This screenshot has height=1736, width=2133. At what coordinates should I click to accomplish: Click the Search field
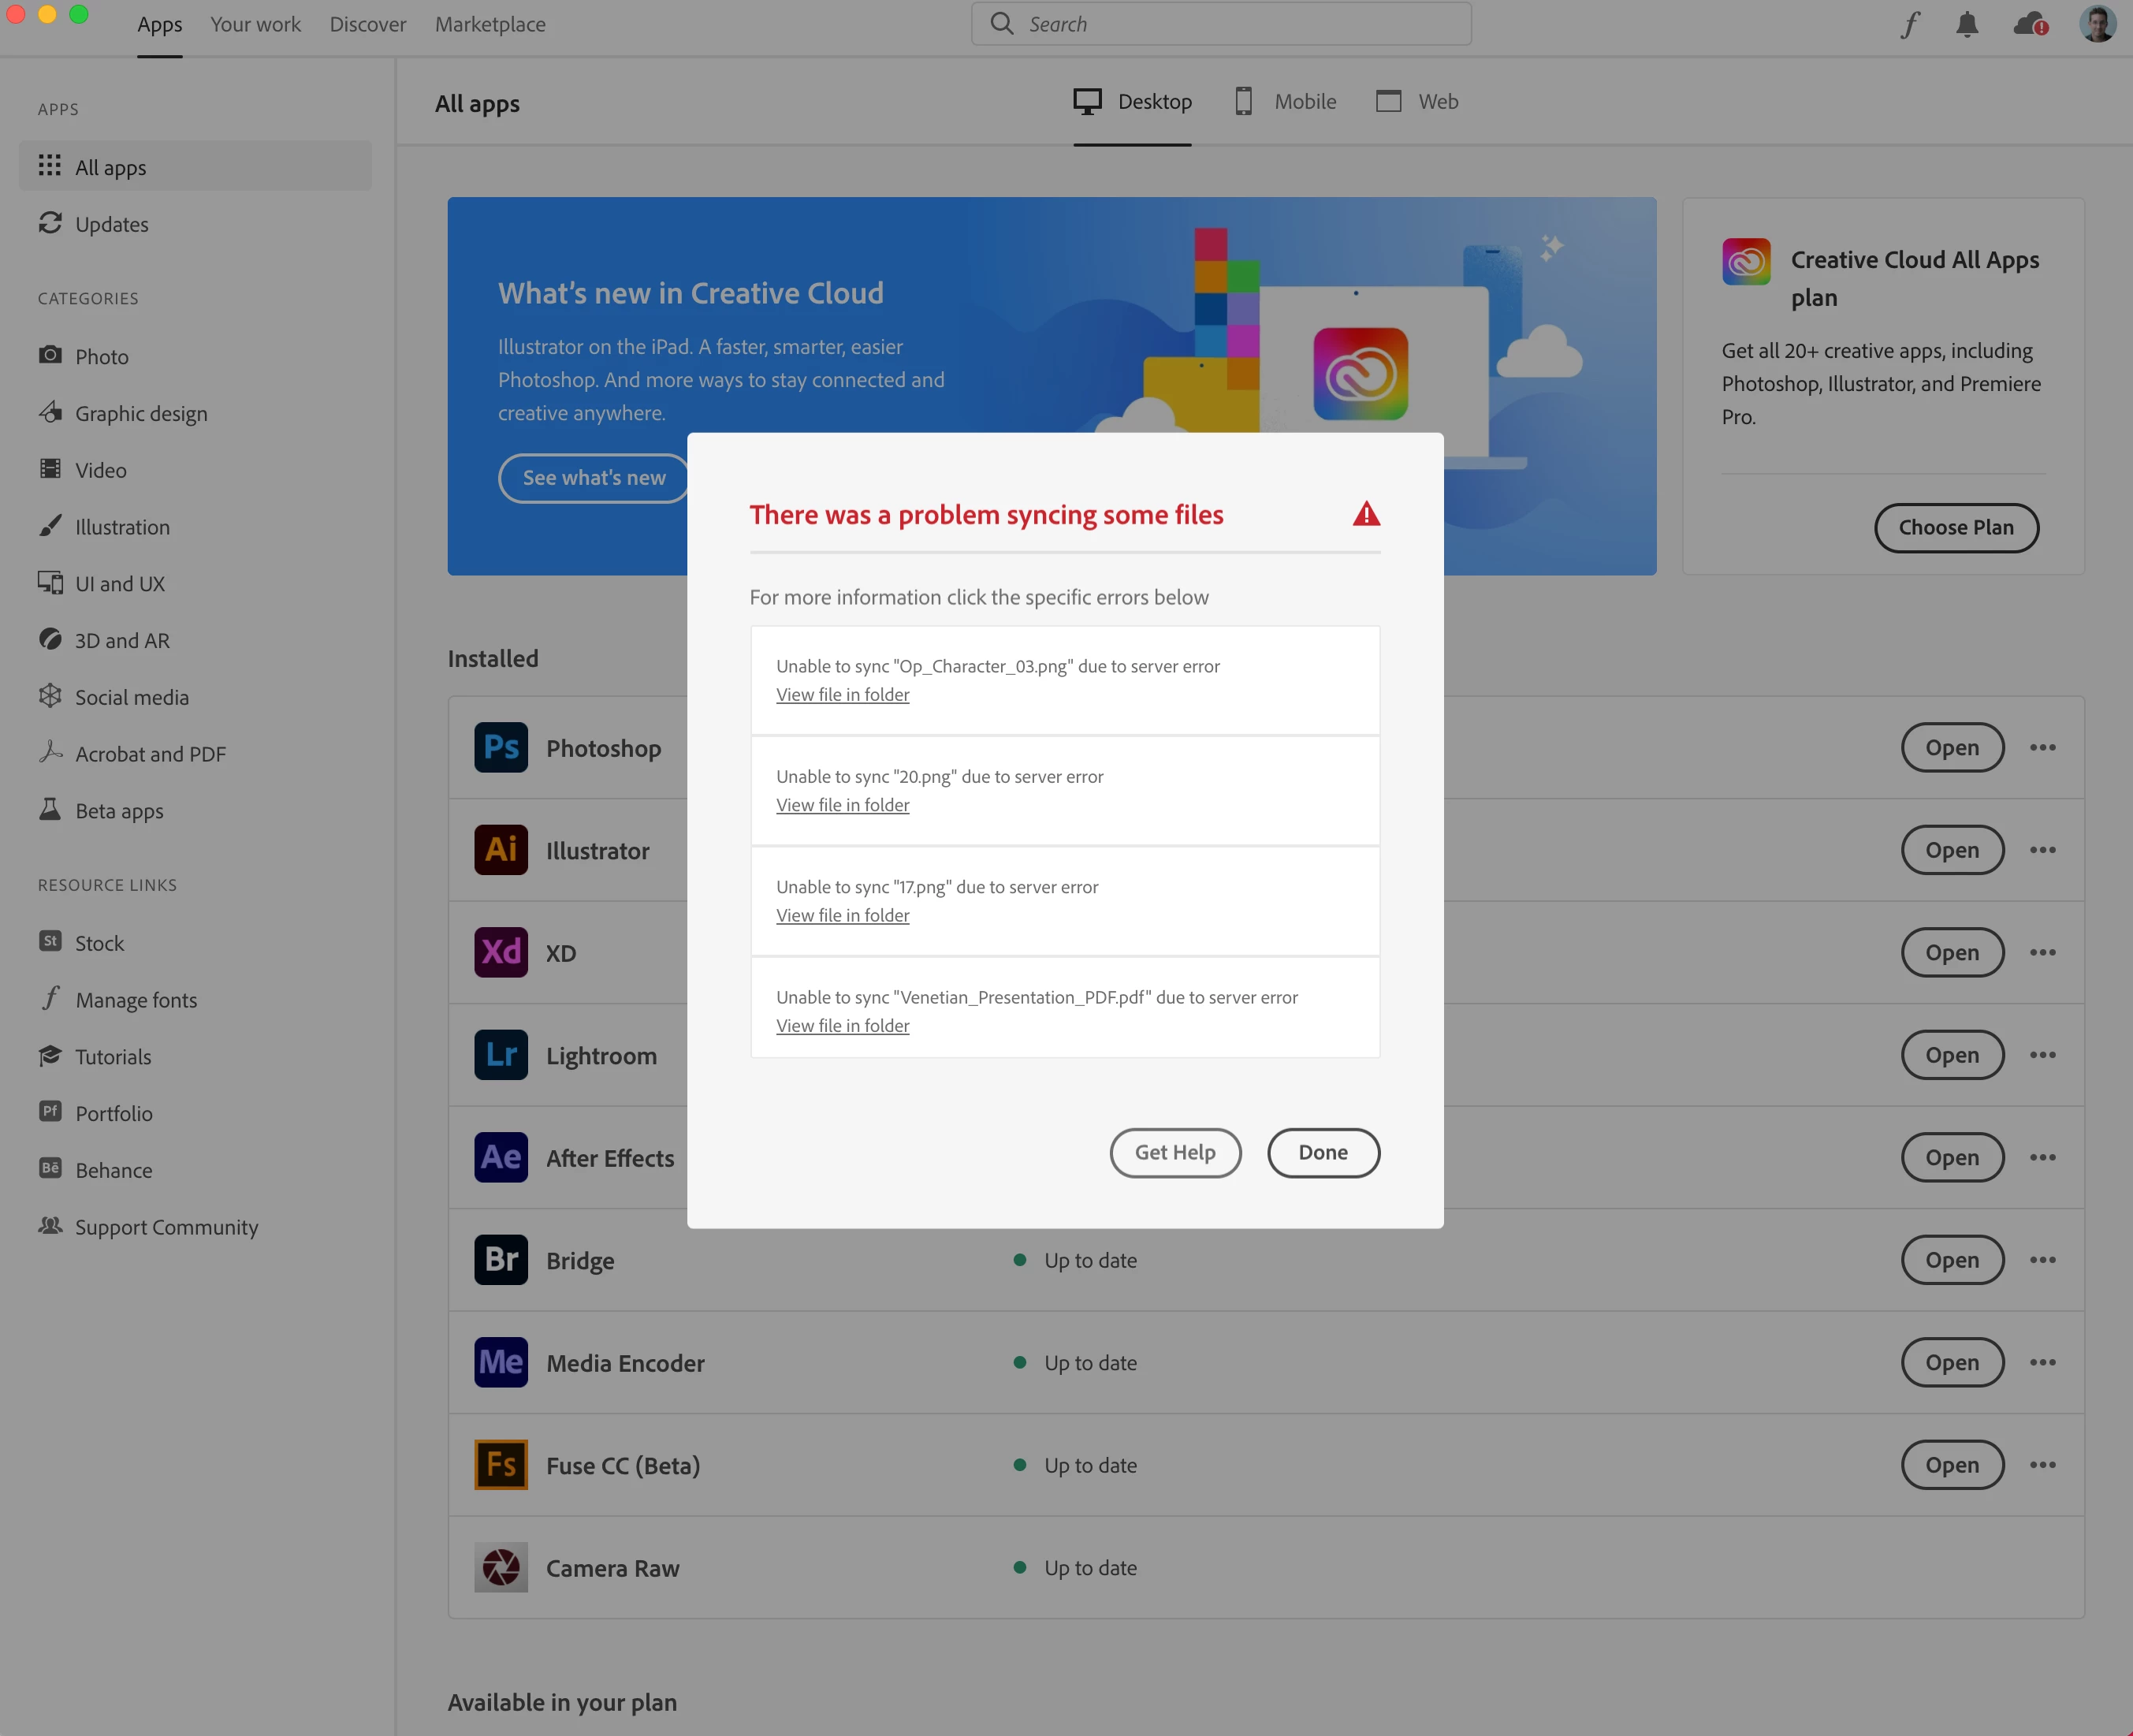1220,24
